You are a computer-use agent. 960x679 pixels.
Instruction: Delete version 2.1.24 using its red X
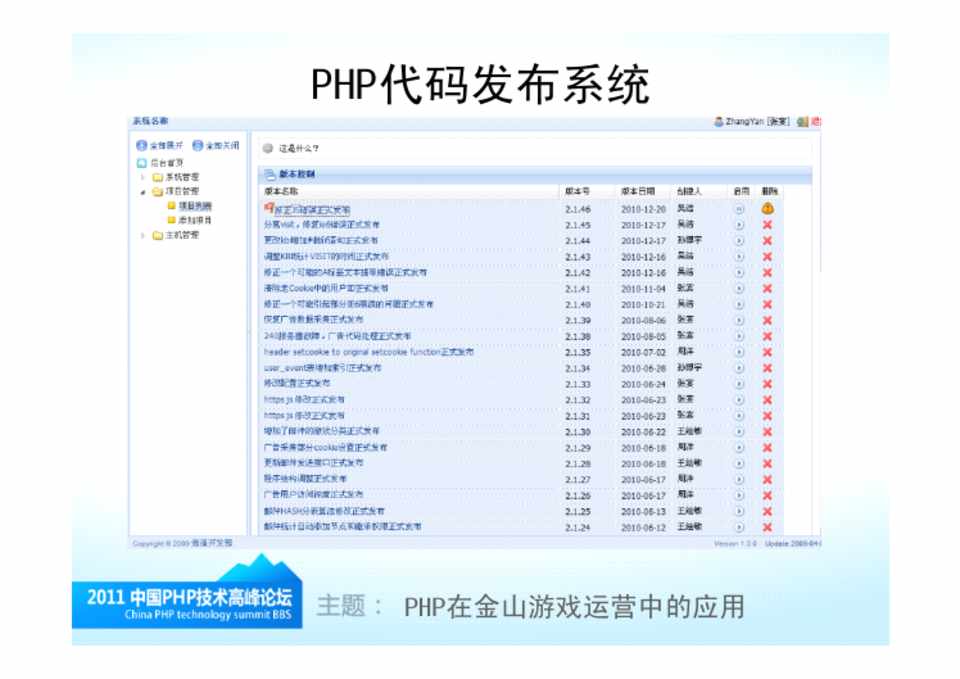767,527
